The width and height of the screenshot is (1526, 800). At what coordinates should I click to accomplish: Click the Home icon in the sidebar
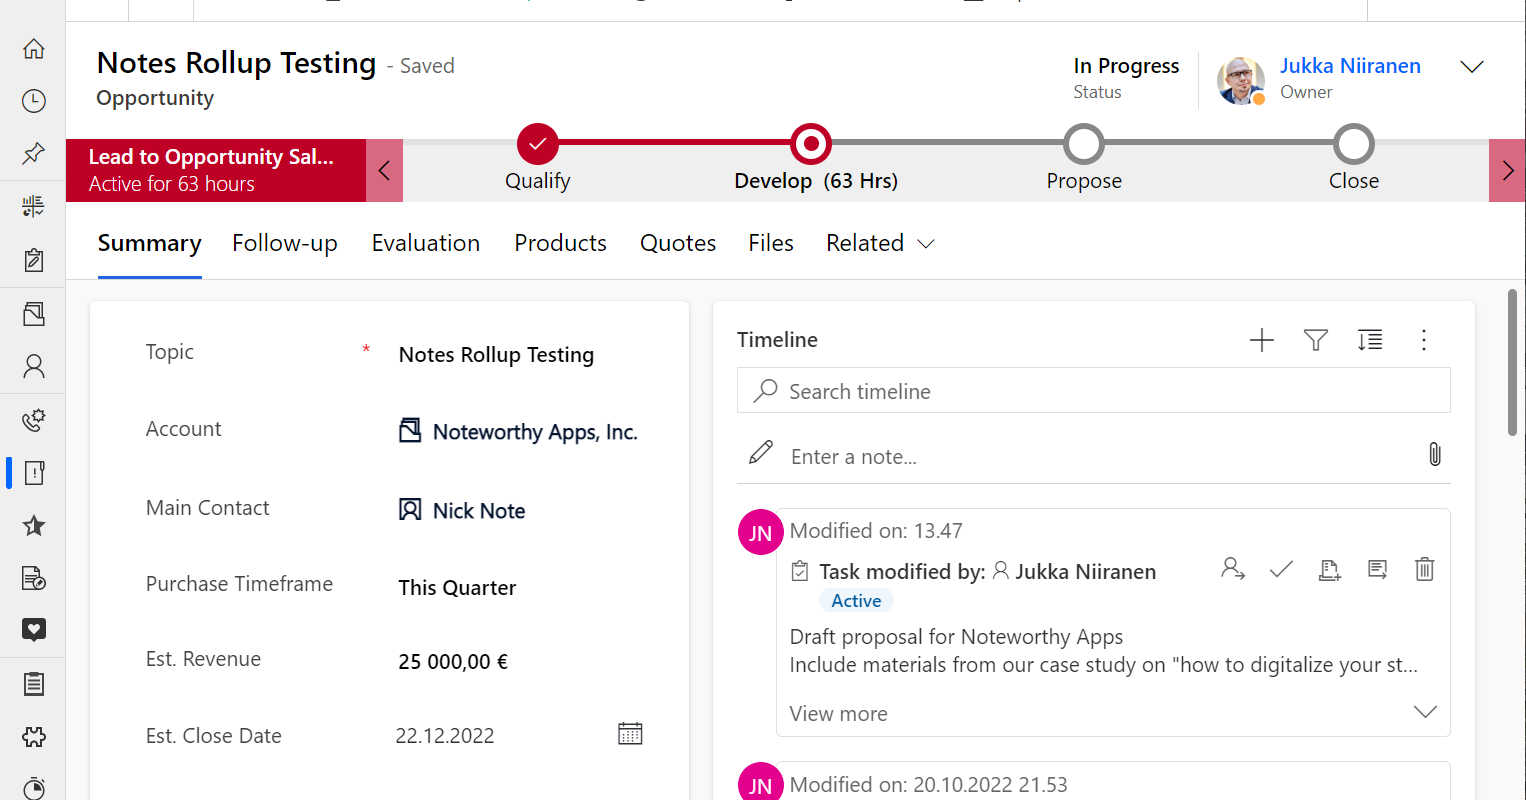point(34,48)
